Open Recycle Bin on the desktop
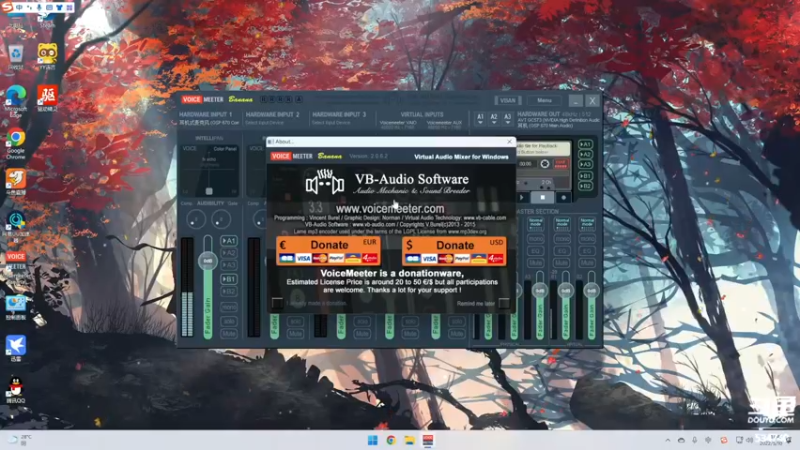This screenshot has width=800, height=450. click(16, 55)
